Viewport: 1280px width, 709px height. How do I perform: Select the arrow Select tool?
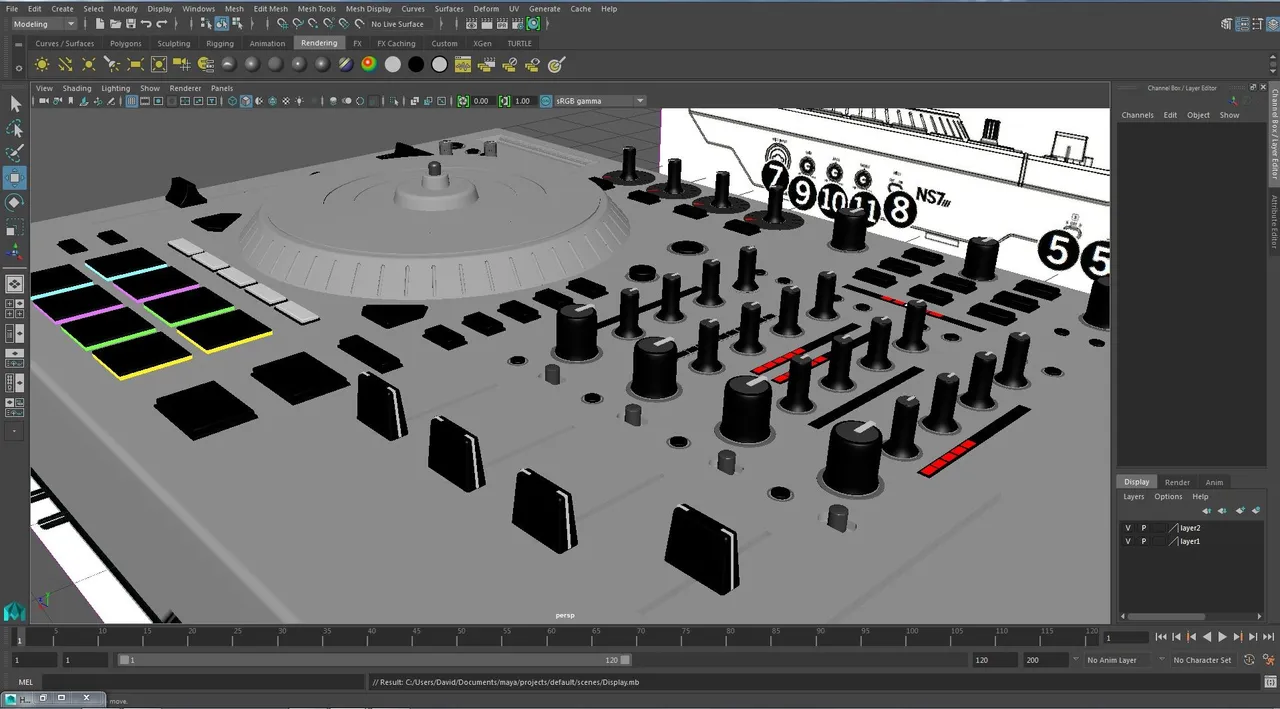[15, 104]
